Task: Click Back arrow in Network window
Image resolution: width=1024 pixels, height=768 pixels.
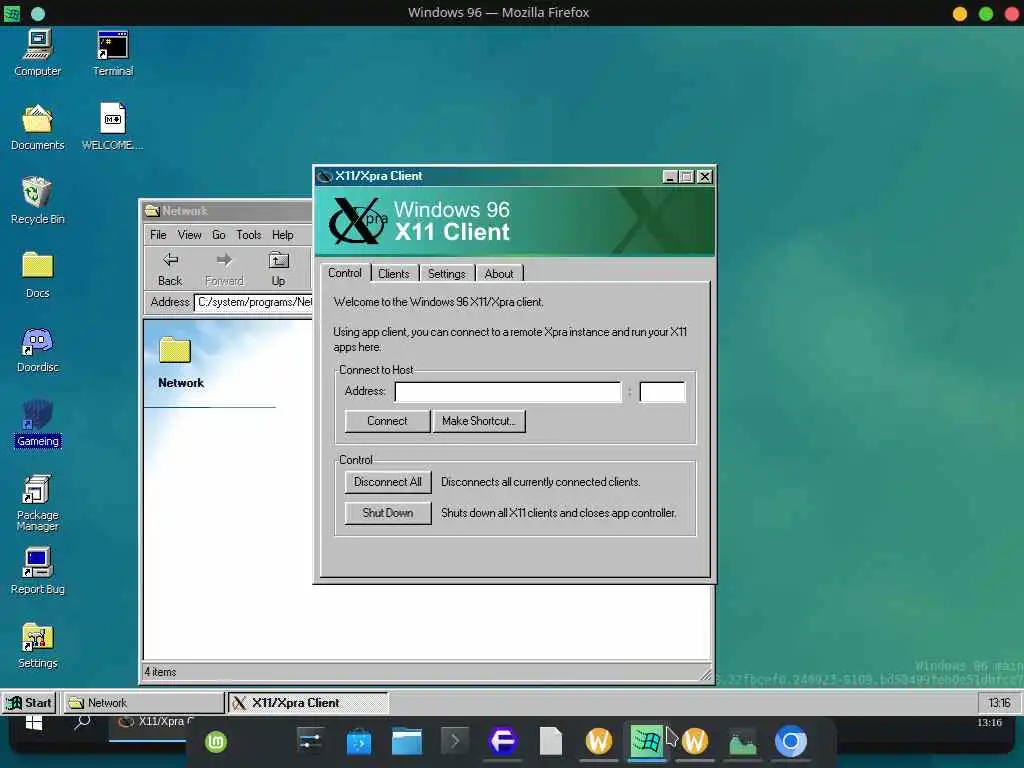Action: coord(170,269)
